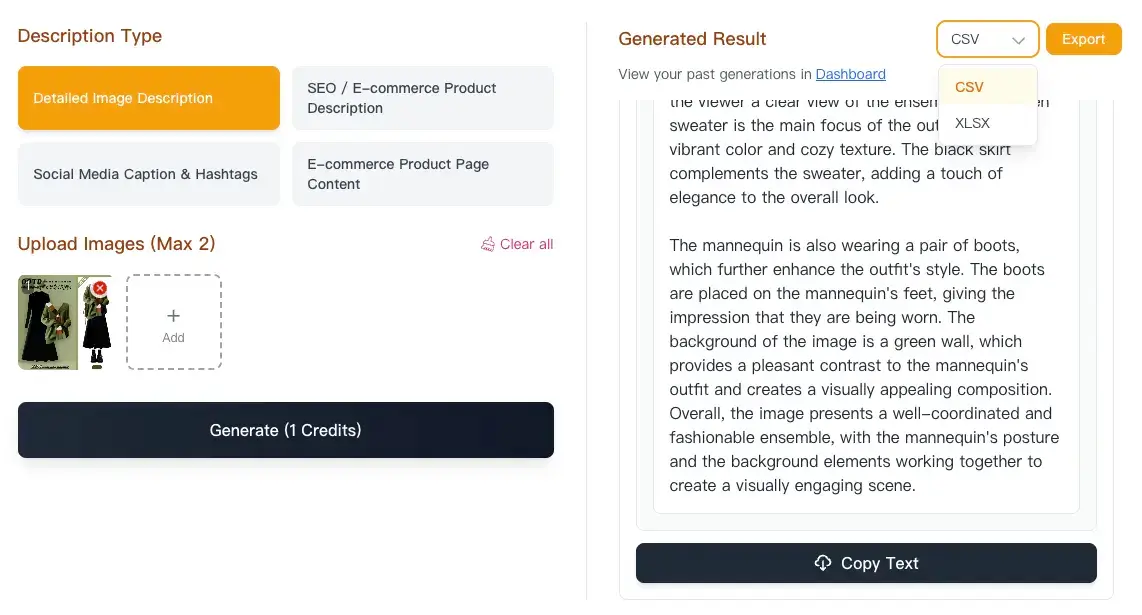Select SEO / E-commerce Product Description type
This screenshot has height=615, width=1142.
pos(422,97)
